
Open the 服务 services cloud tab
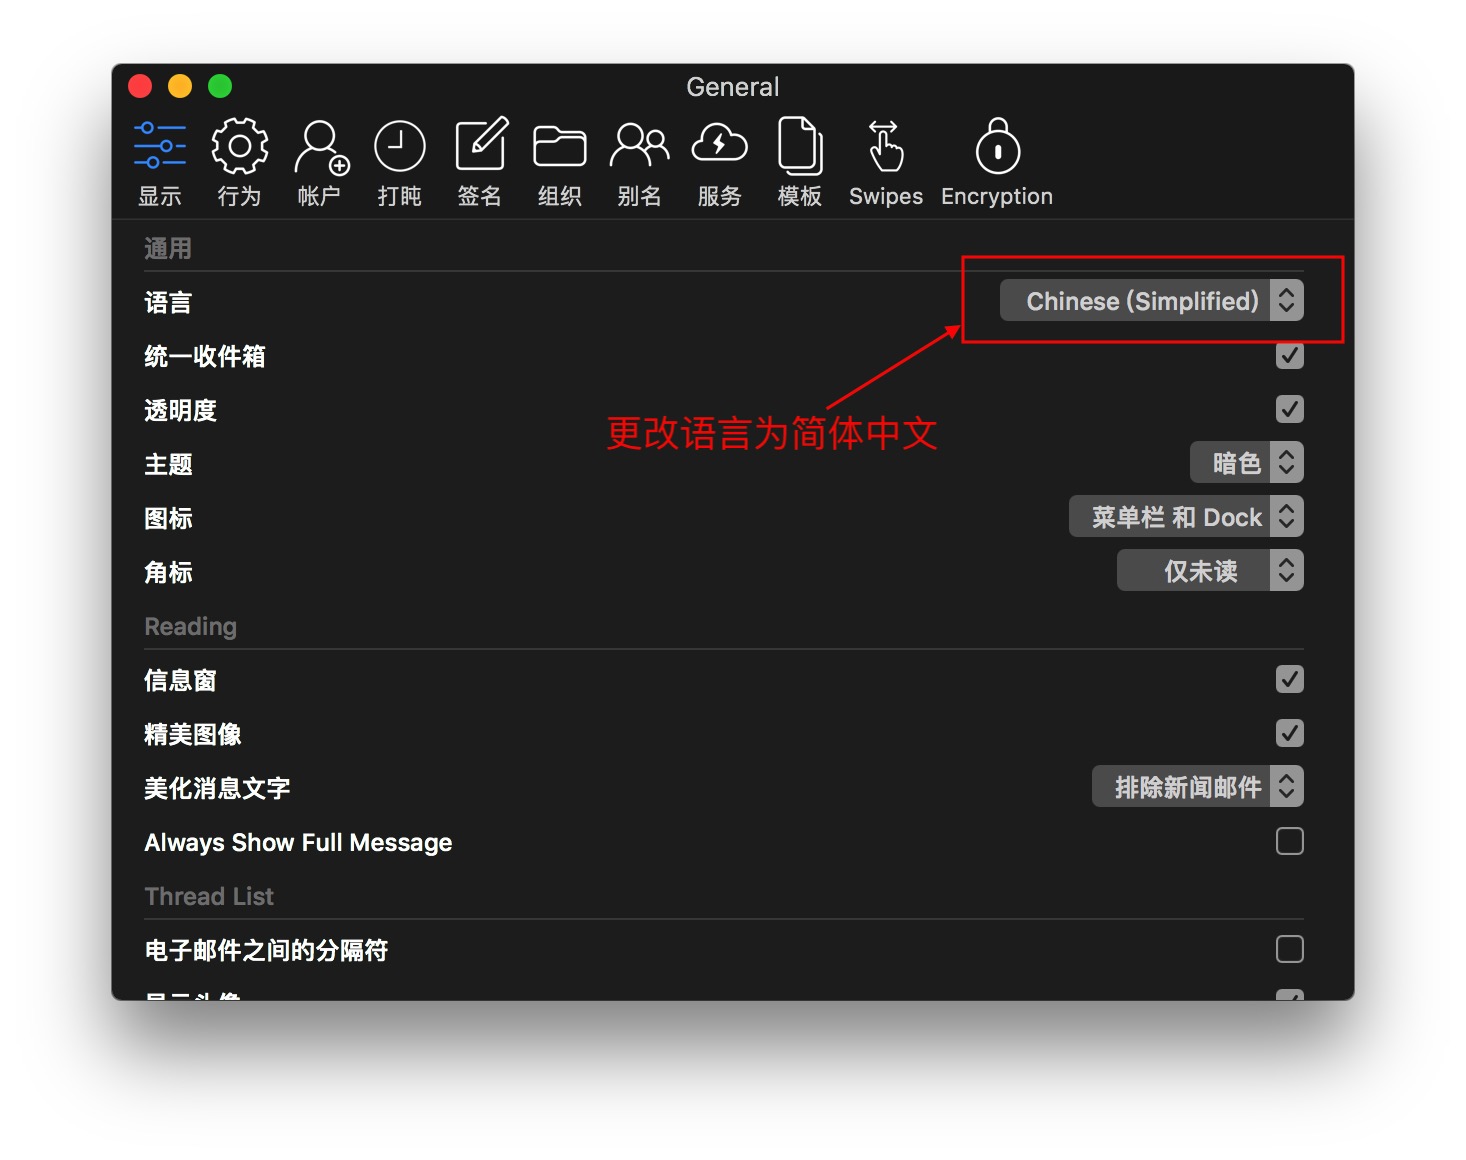click(x=720, y=163)
